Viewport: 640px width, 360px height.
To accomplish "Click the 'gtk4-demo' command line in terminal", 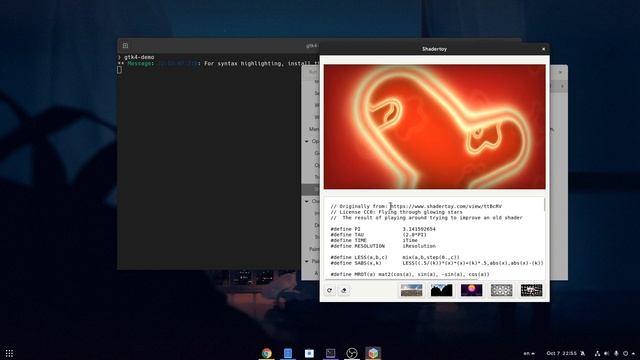I will [139, 58].
